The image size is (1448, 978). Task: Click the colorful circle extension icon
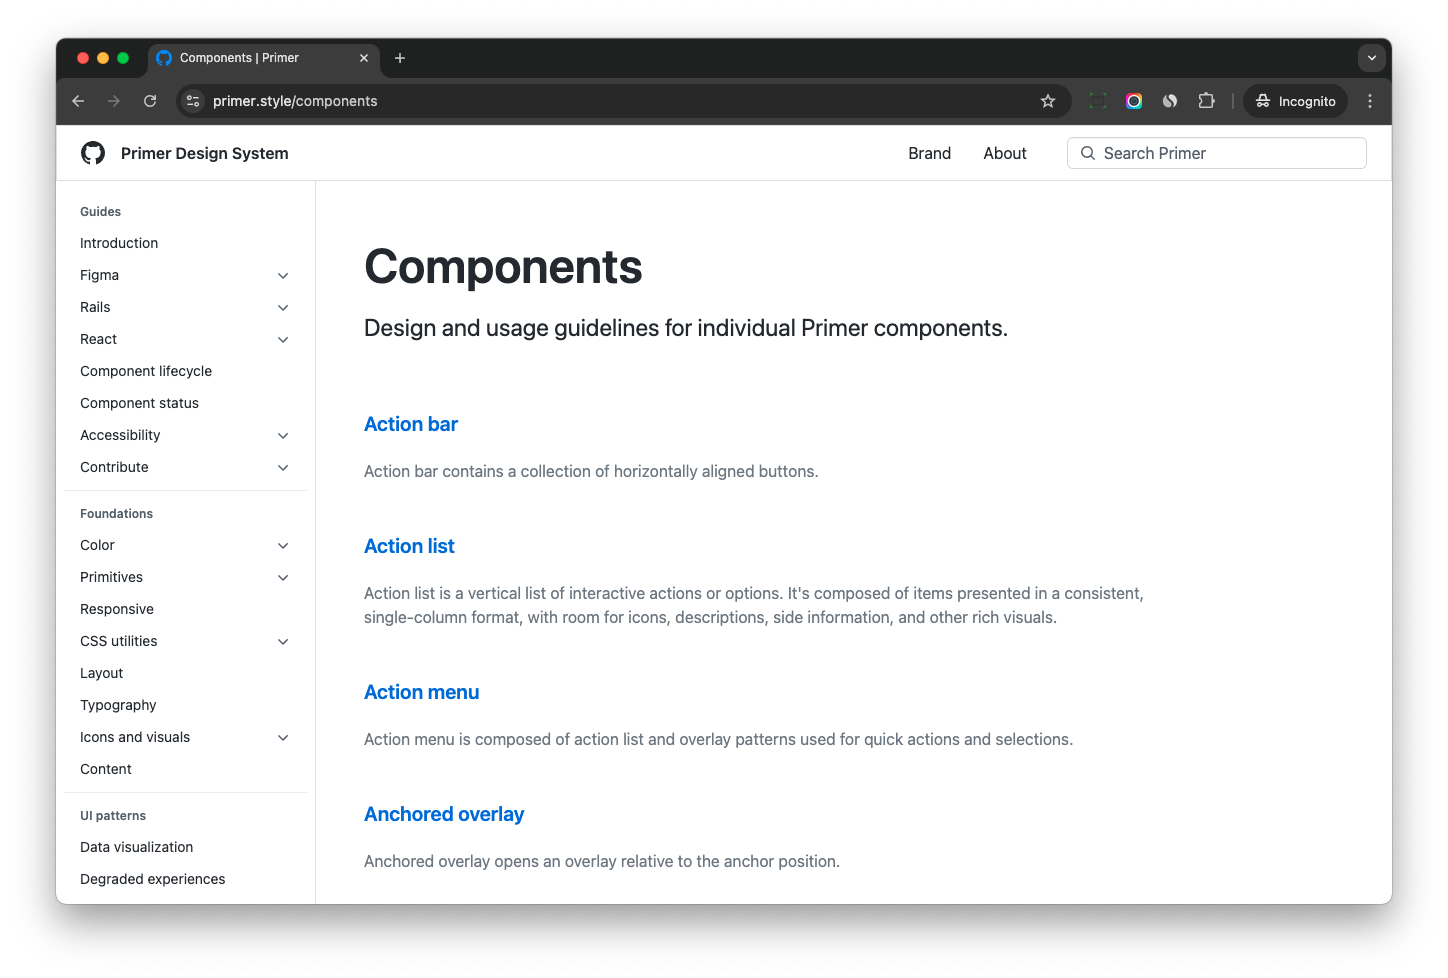(x=1134, y=101)
